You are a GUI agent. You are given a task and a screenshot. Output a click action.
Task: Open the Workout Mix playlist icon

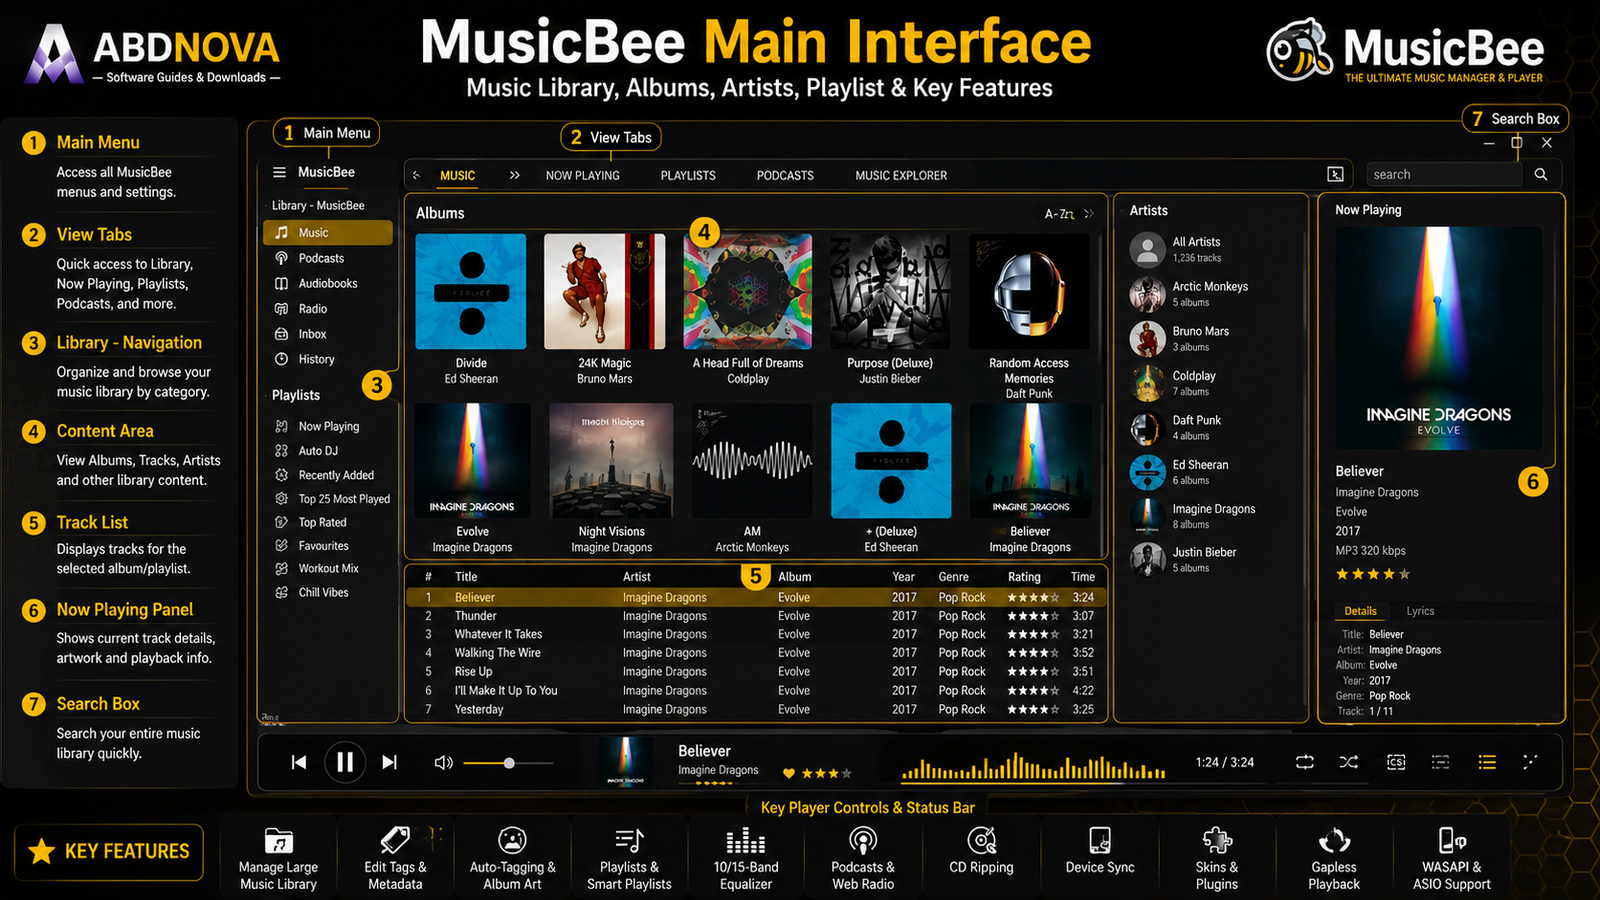pyautogui.click(x=282, y=568)
